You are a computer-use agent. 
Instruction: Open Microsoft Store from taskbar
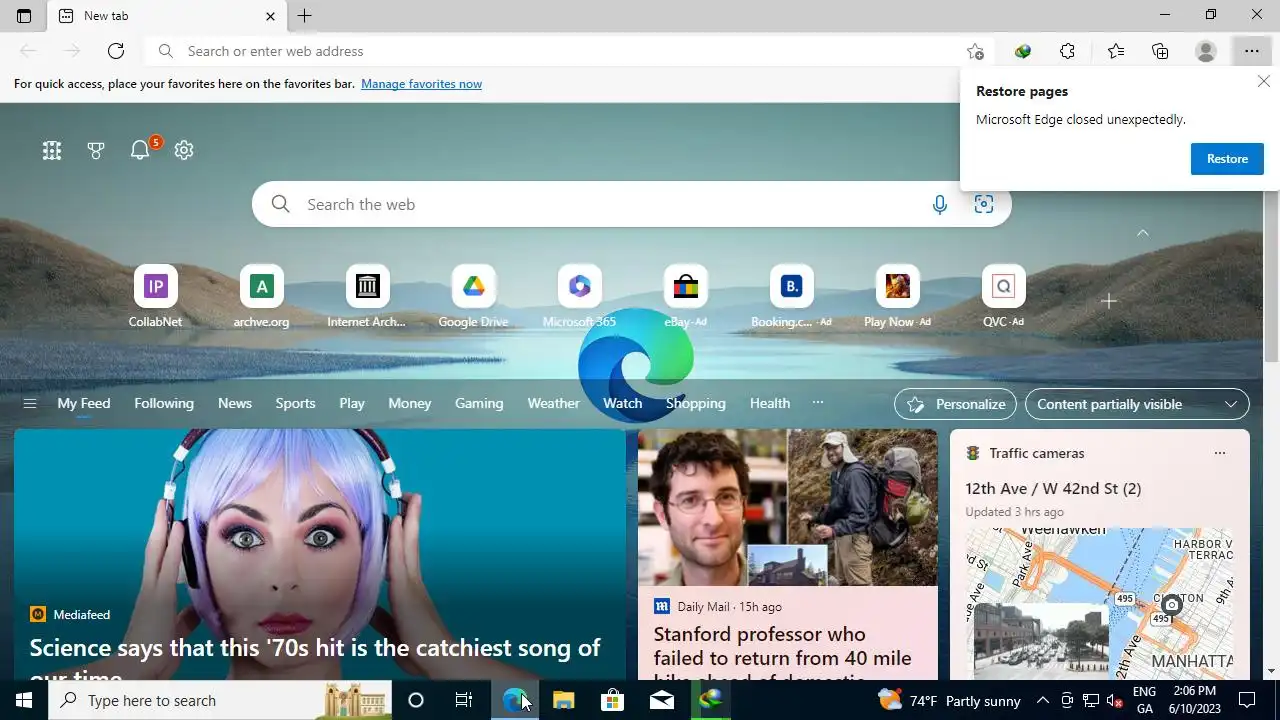click(612, 700)
